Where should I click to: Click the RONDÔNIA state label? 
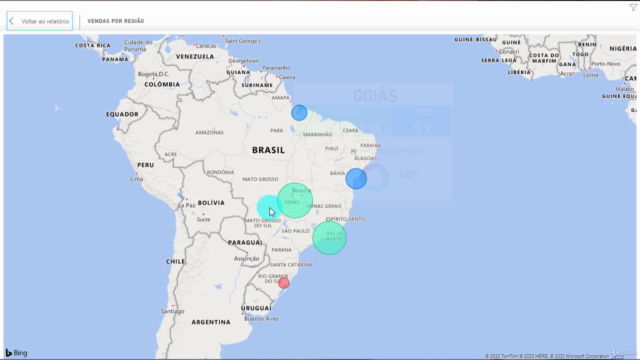[x=220, y=172]
